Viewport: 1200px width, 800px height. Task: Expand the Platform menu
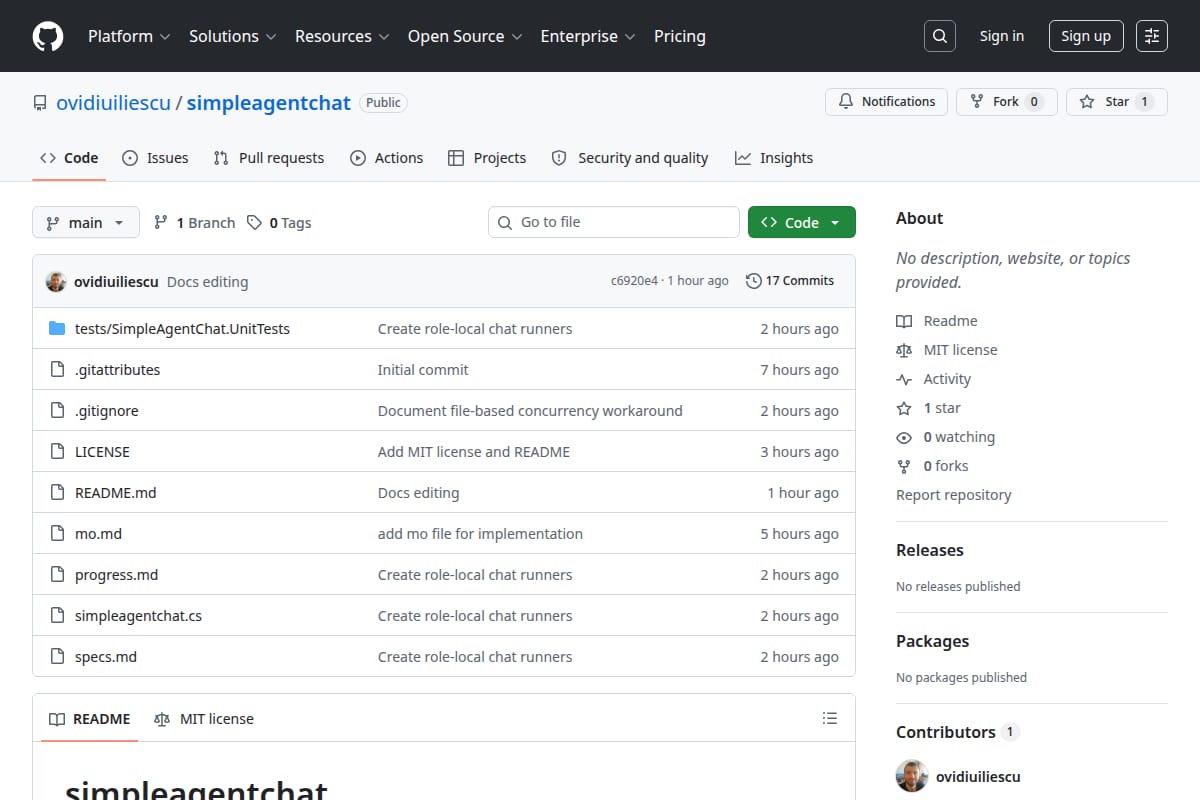129,36
